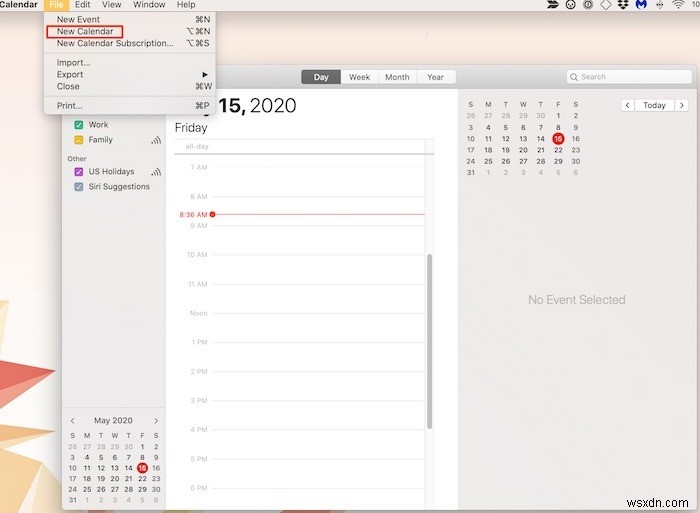Select Close in the File menu

tap(130, 87)
